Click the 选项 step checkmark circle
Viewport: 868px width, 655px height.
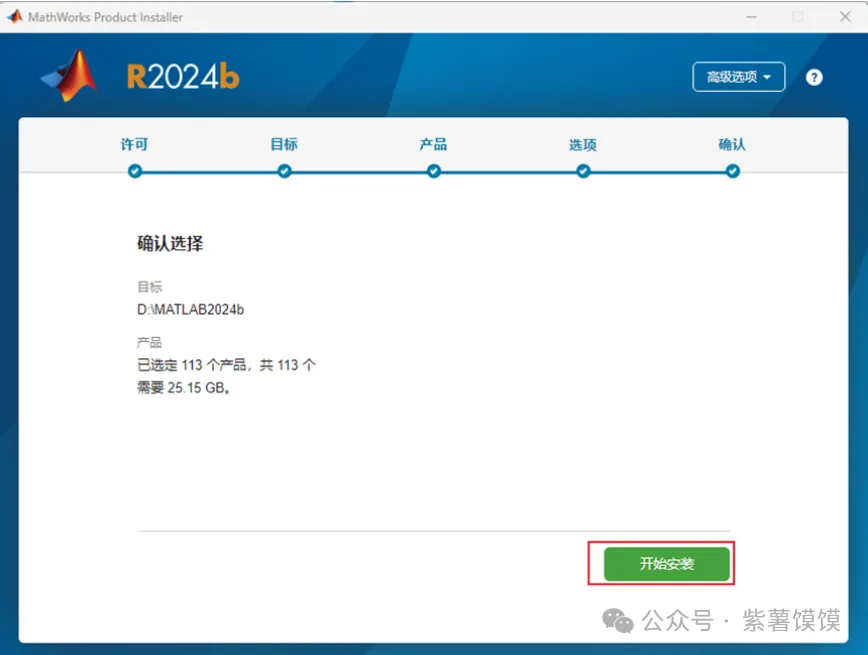[x=583, y=171]
